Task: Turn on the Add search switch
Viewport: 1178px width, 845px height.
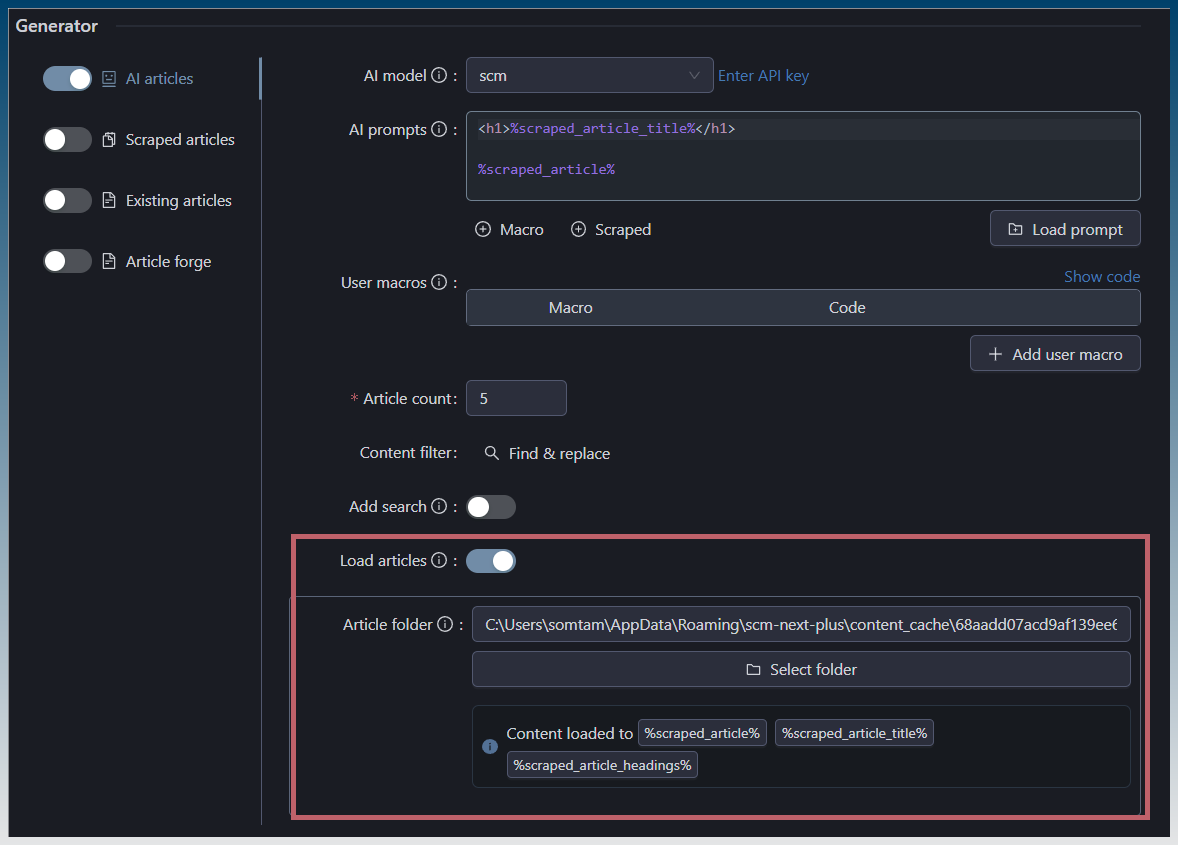Action: [491, 507]
